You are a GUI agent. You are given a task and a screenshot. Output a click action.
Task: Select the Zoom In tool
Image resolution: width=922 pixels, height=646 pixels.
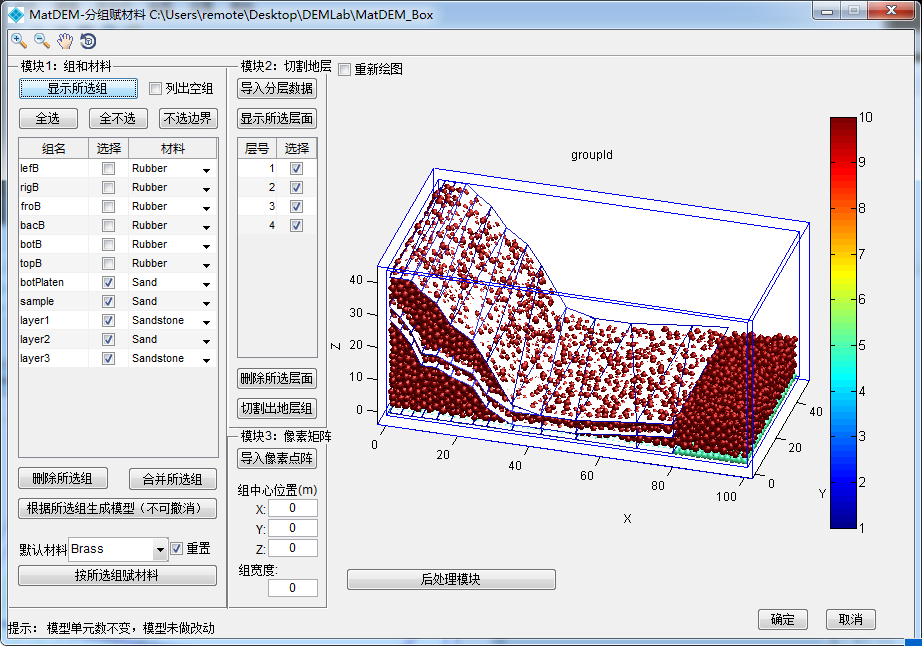coord(19,41)
